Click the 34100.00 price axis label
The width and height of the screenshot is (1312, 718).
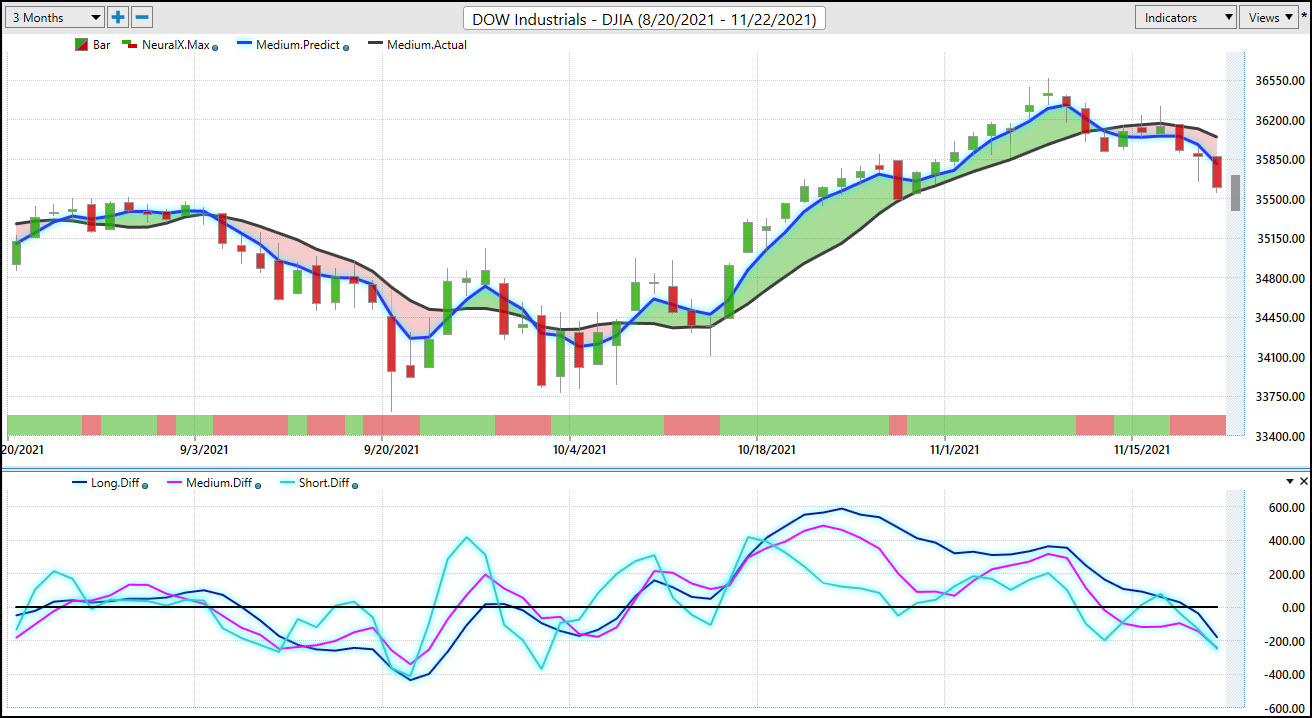click(x=1278, y=357)
